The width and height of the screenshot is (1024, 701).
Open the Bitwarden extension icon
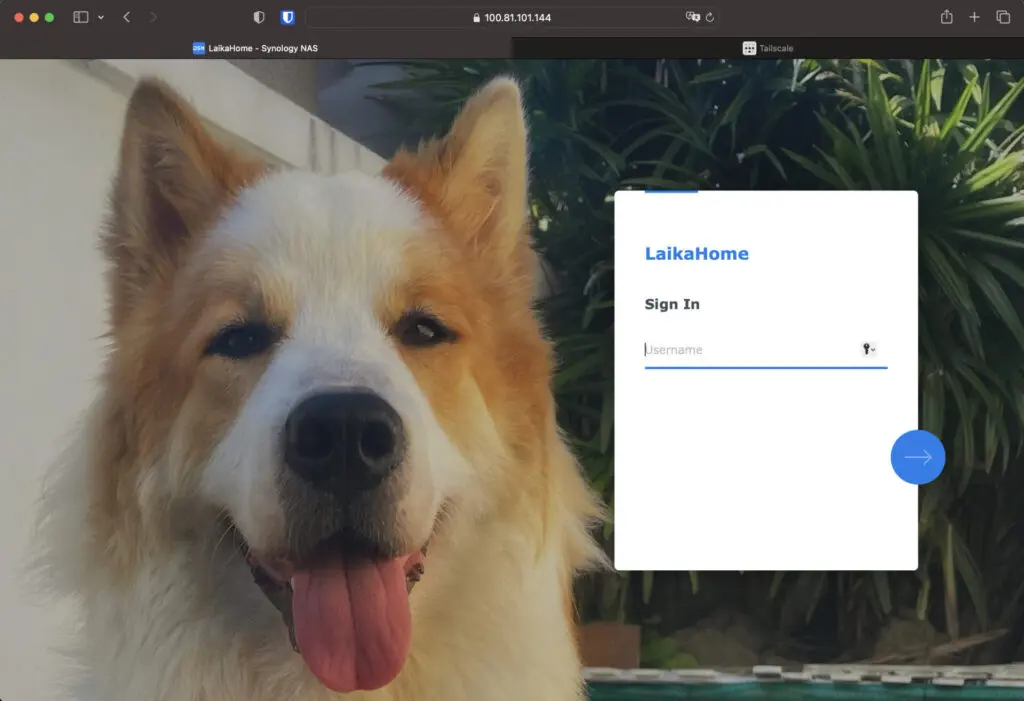pyautogui.click(x=287, y=17)
